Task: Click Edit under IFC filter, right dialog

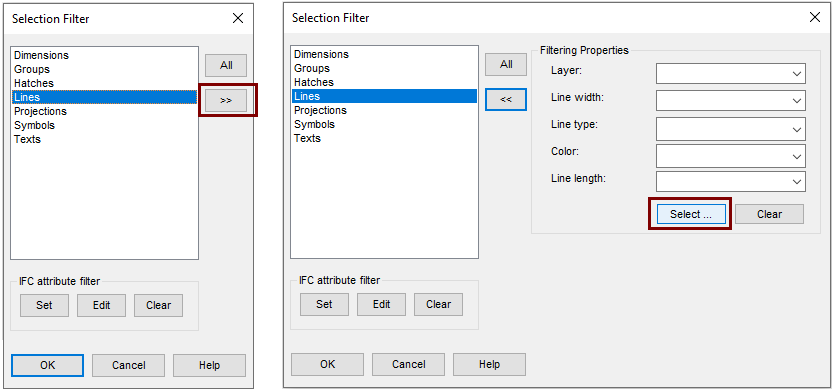Action: click(x=381, y=304)
